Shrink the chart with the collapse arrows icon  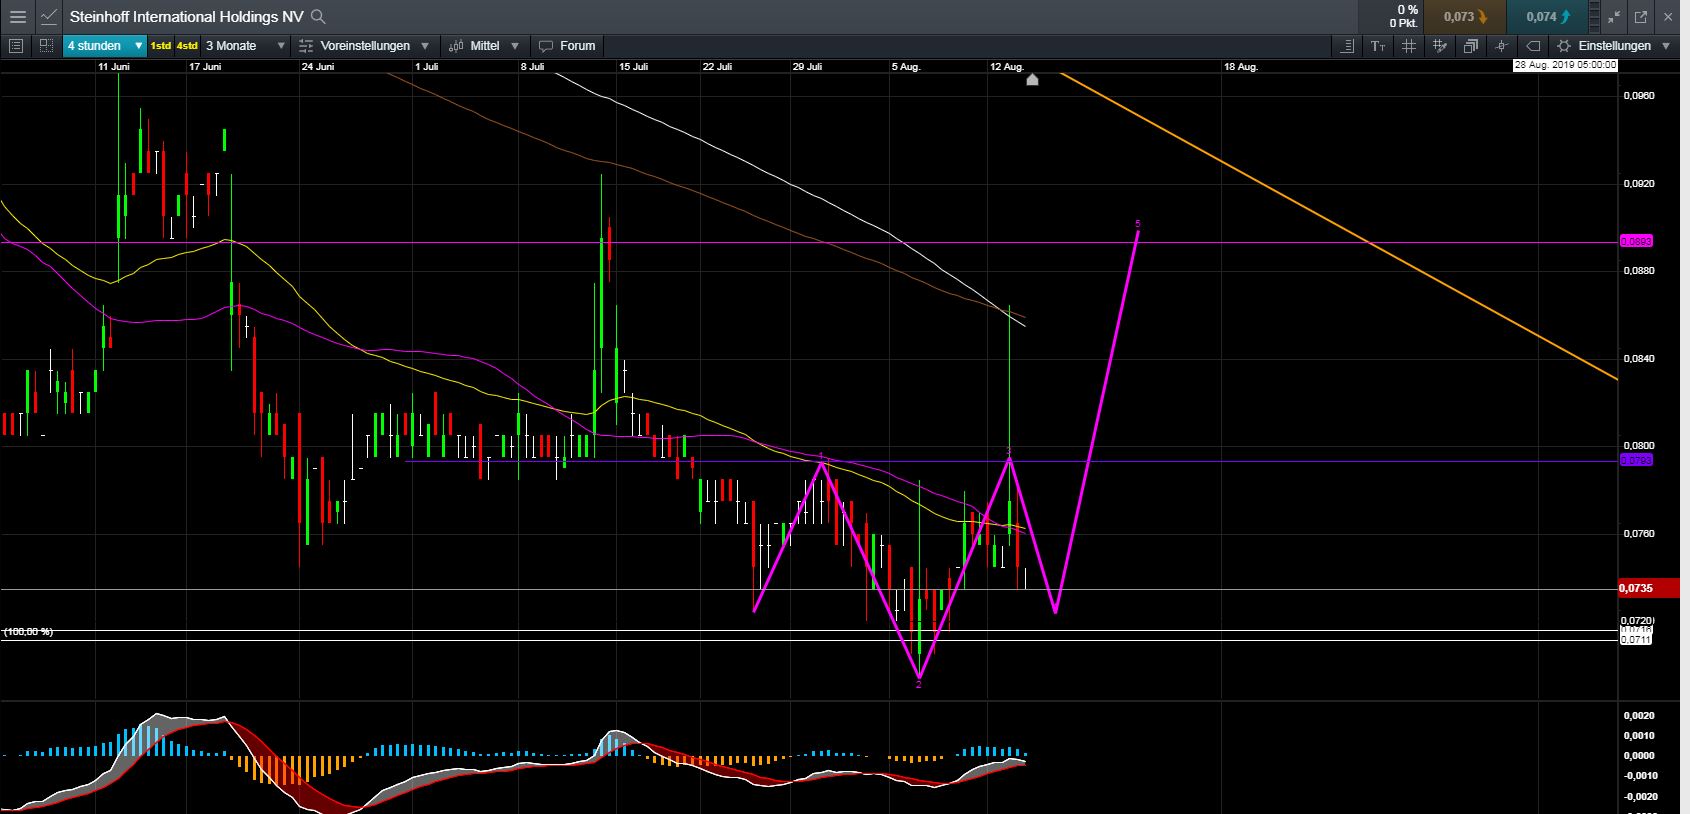(x=1615, y=17)
